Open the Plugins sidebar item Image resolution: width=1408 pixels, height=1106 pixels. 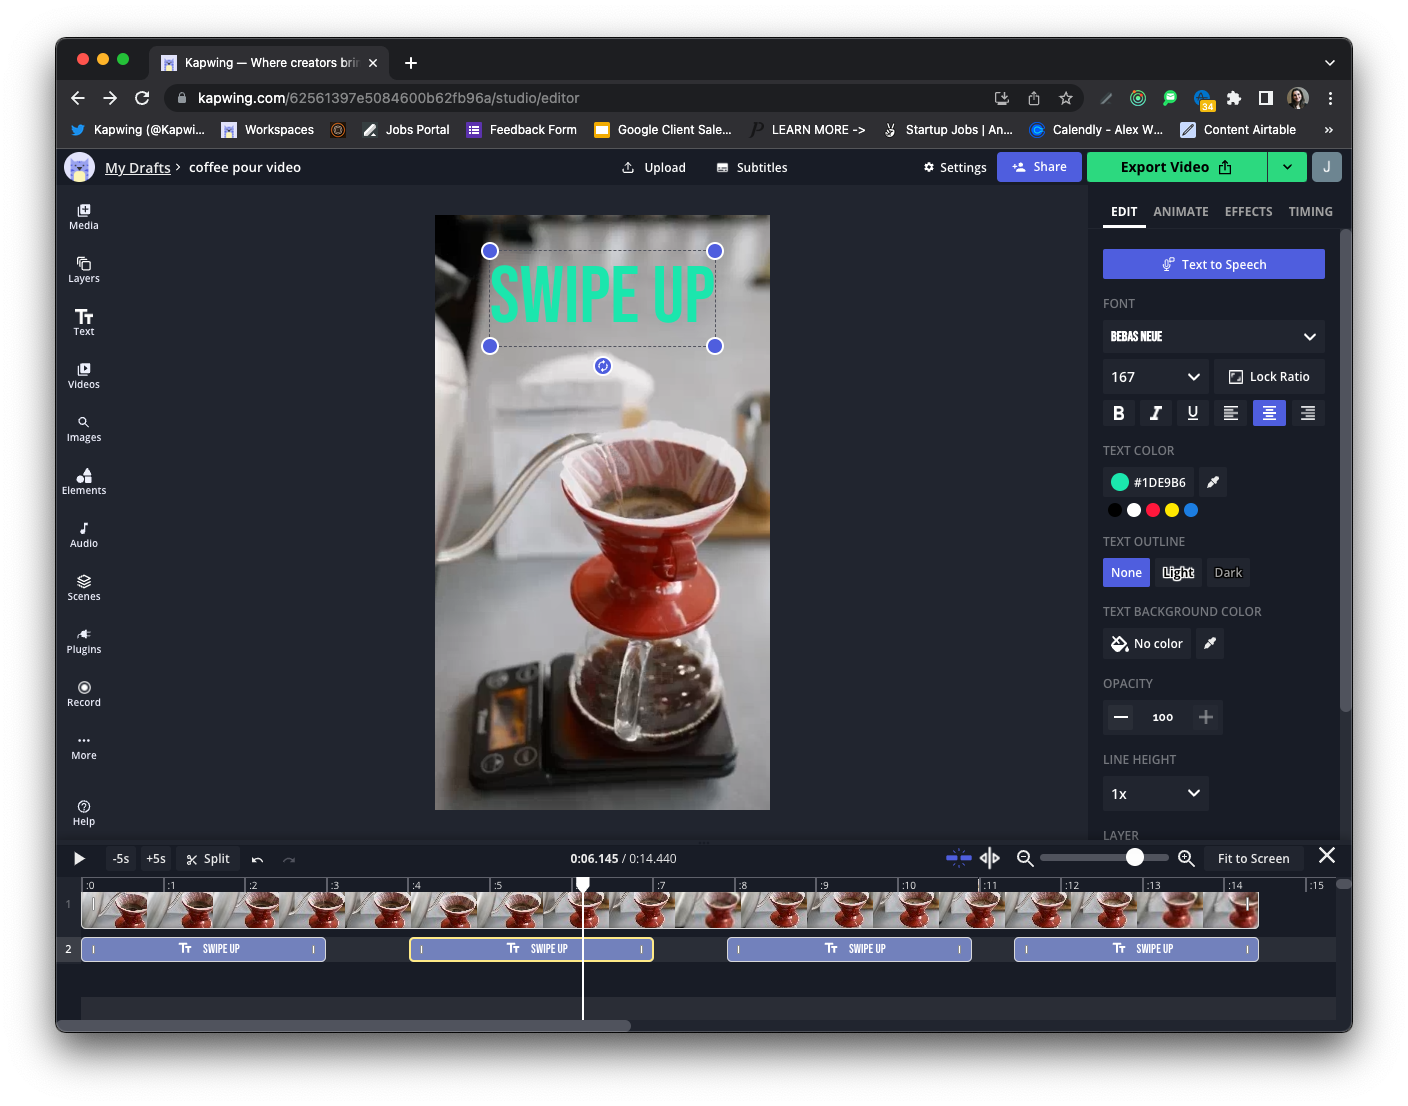coord(84,640)
